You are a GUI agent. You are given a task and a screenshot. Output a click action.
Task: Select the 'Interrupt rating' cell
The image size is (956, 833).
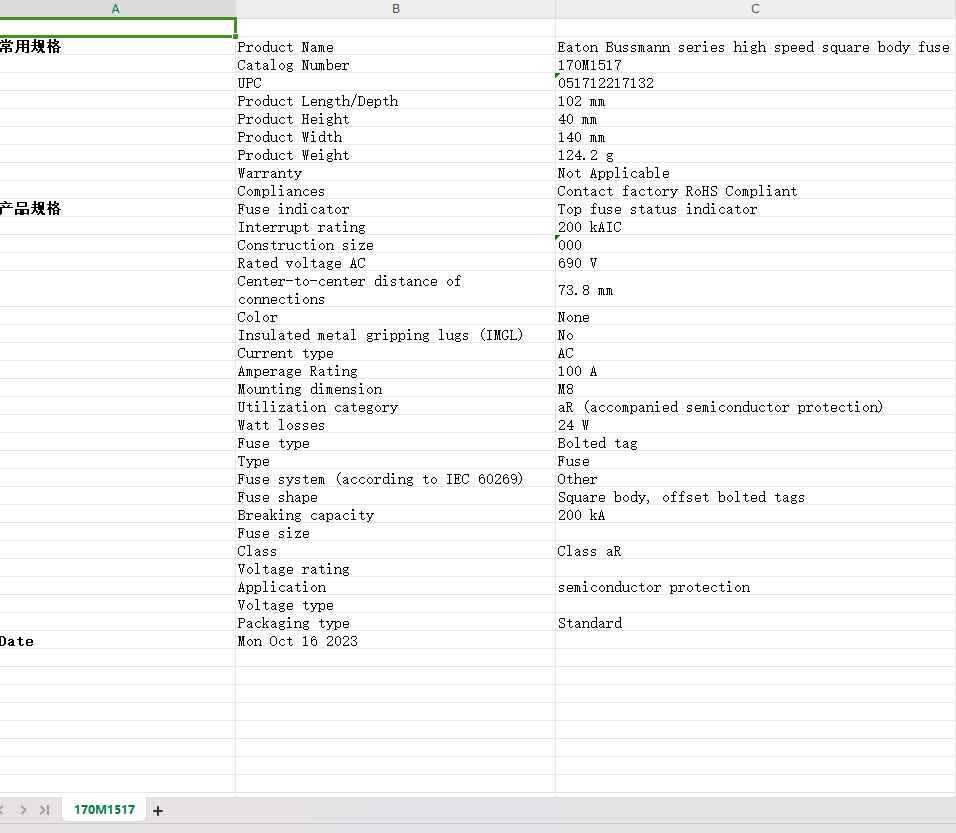click(x=396, y=227)
